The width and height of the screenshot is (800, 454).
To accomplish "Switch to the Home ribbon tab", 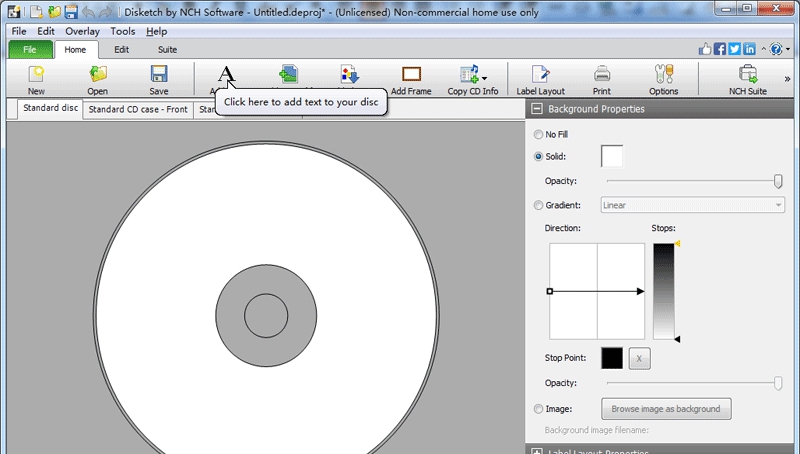I will [x=75, y=49].
